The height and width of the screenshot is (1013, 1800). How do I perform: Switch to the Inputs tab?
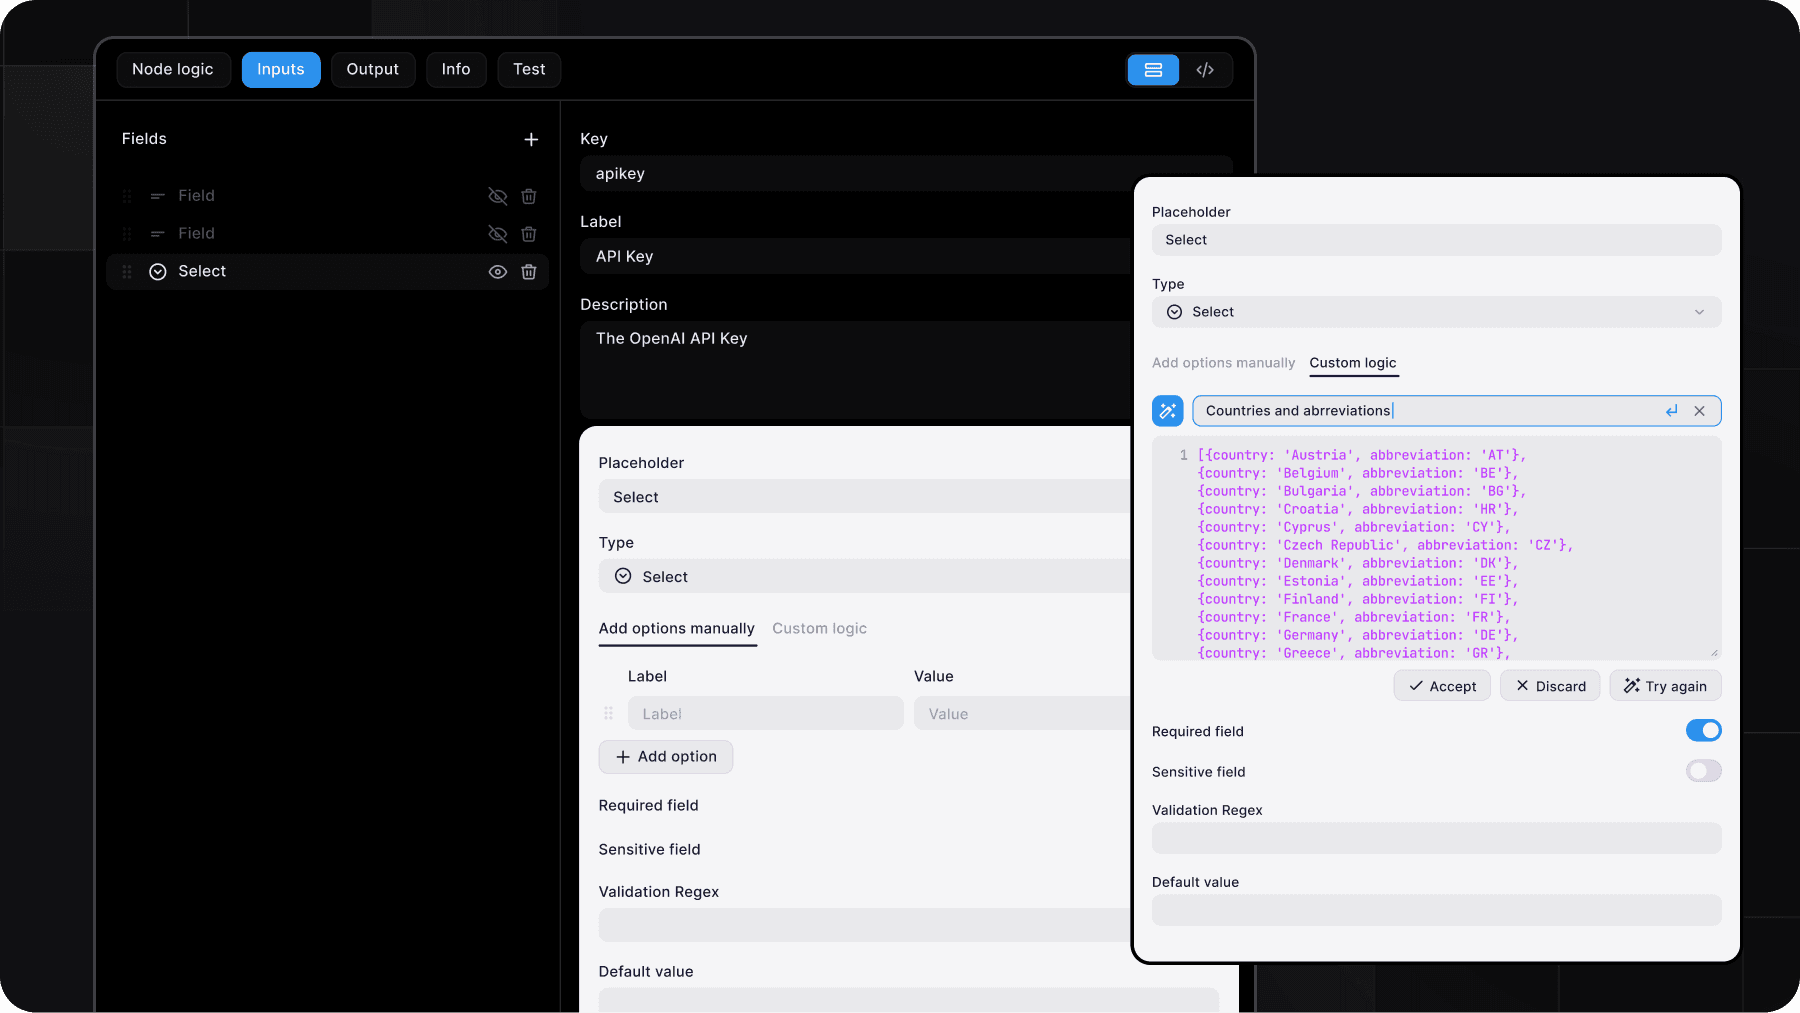[281, 70]
